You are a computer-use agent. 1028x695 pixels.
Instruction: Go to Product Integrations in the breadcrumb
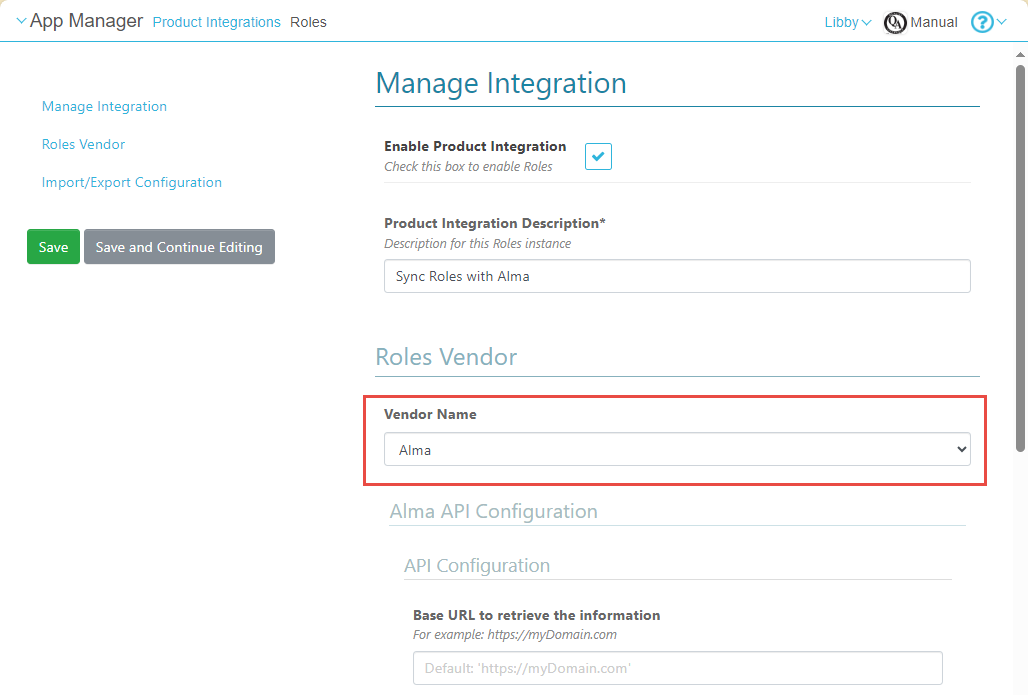coord(216,22)
